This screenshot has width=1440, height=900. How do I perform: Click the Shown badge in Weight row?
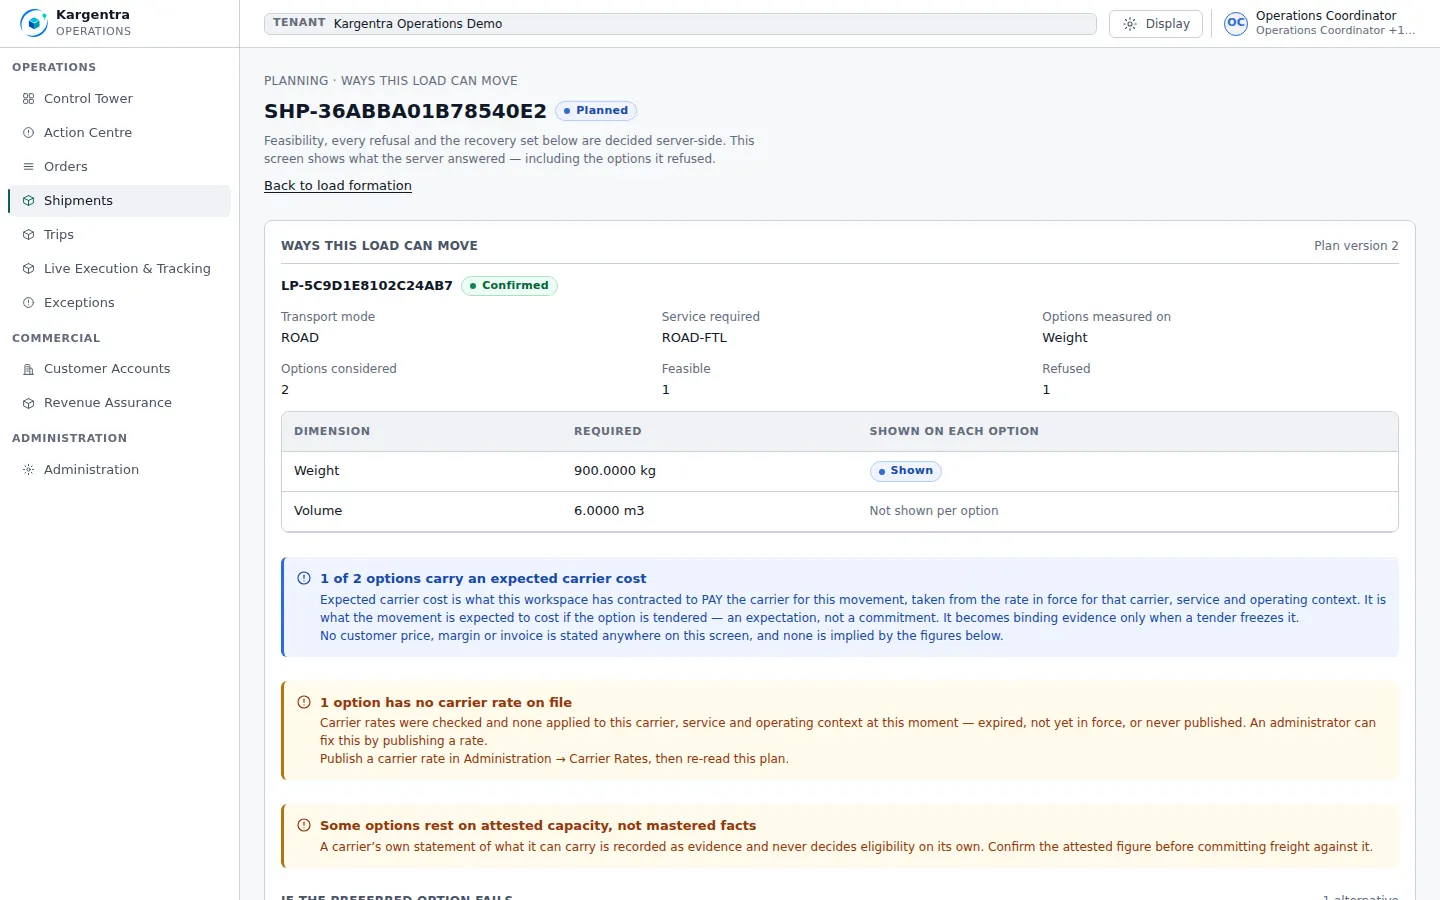tap(905, 471)
